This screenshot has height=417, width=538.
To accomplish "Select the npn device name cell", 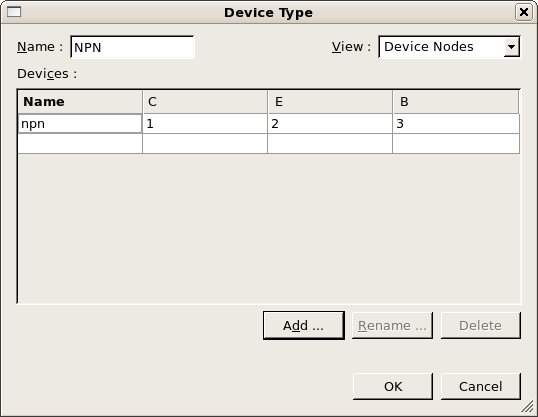I will pyautogui.click(x=80, y=124).
